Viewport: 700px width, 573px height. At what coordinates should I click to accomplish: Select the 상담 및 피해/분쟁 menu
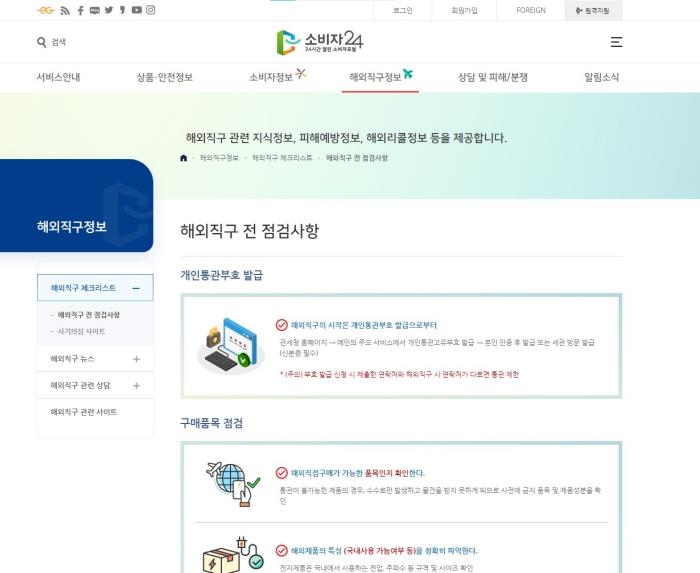pos(493,77)
